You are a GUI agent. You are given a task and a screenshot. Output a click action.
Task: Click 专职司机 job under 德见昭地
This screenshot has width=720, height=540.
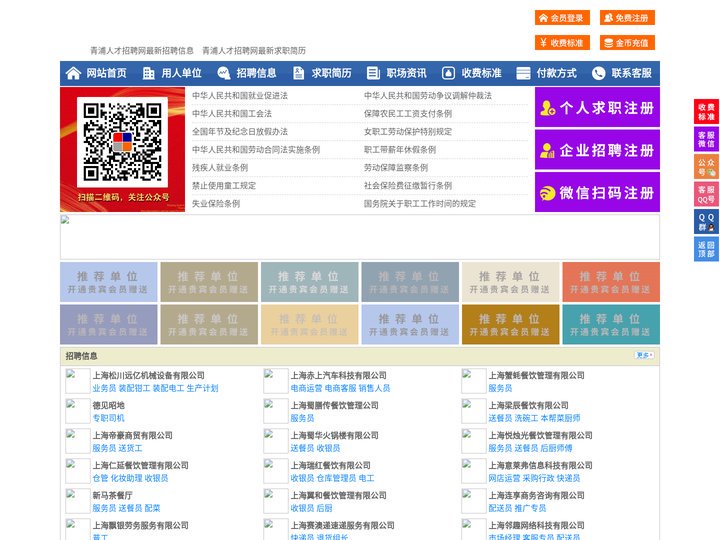108,418
